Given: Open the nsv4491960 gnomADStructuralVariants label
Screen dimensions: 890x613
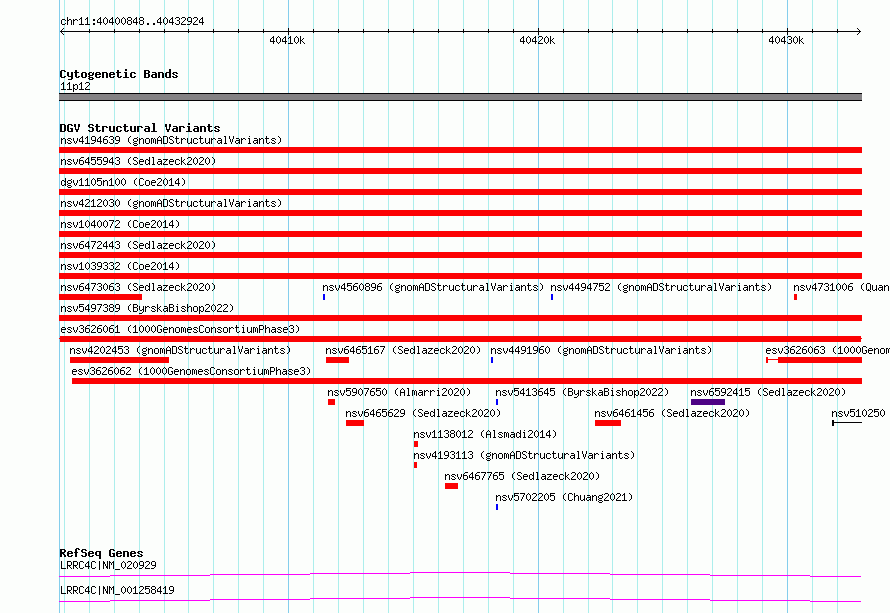Looking at the screenshot, I should pyautogui.click(x=601, y=350).
